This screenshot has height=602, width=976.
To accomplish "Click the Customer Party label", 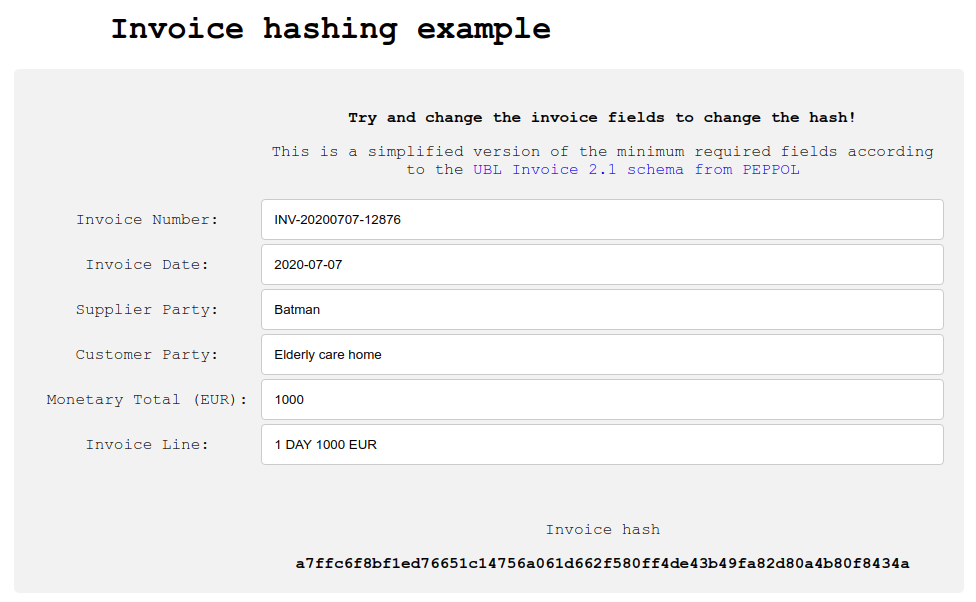I will tap(147, 355).
